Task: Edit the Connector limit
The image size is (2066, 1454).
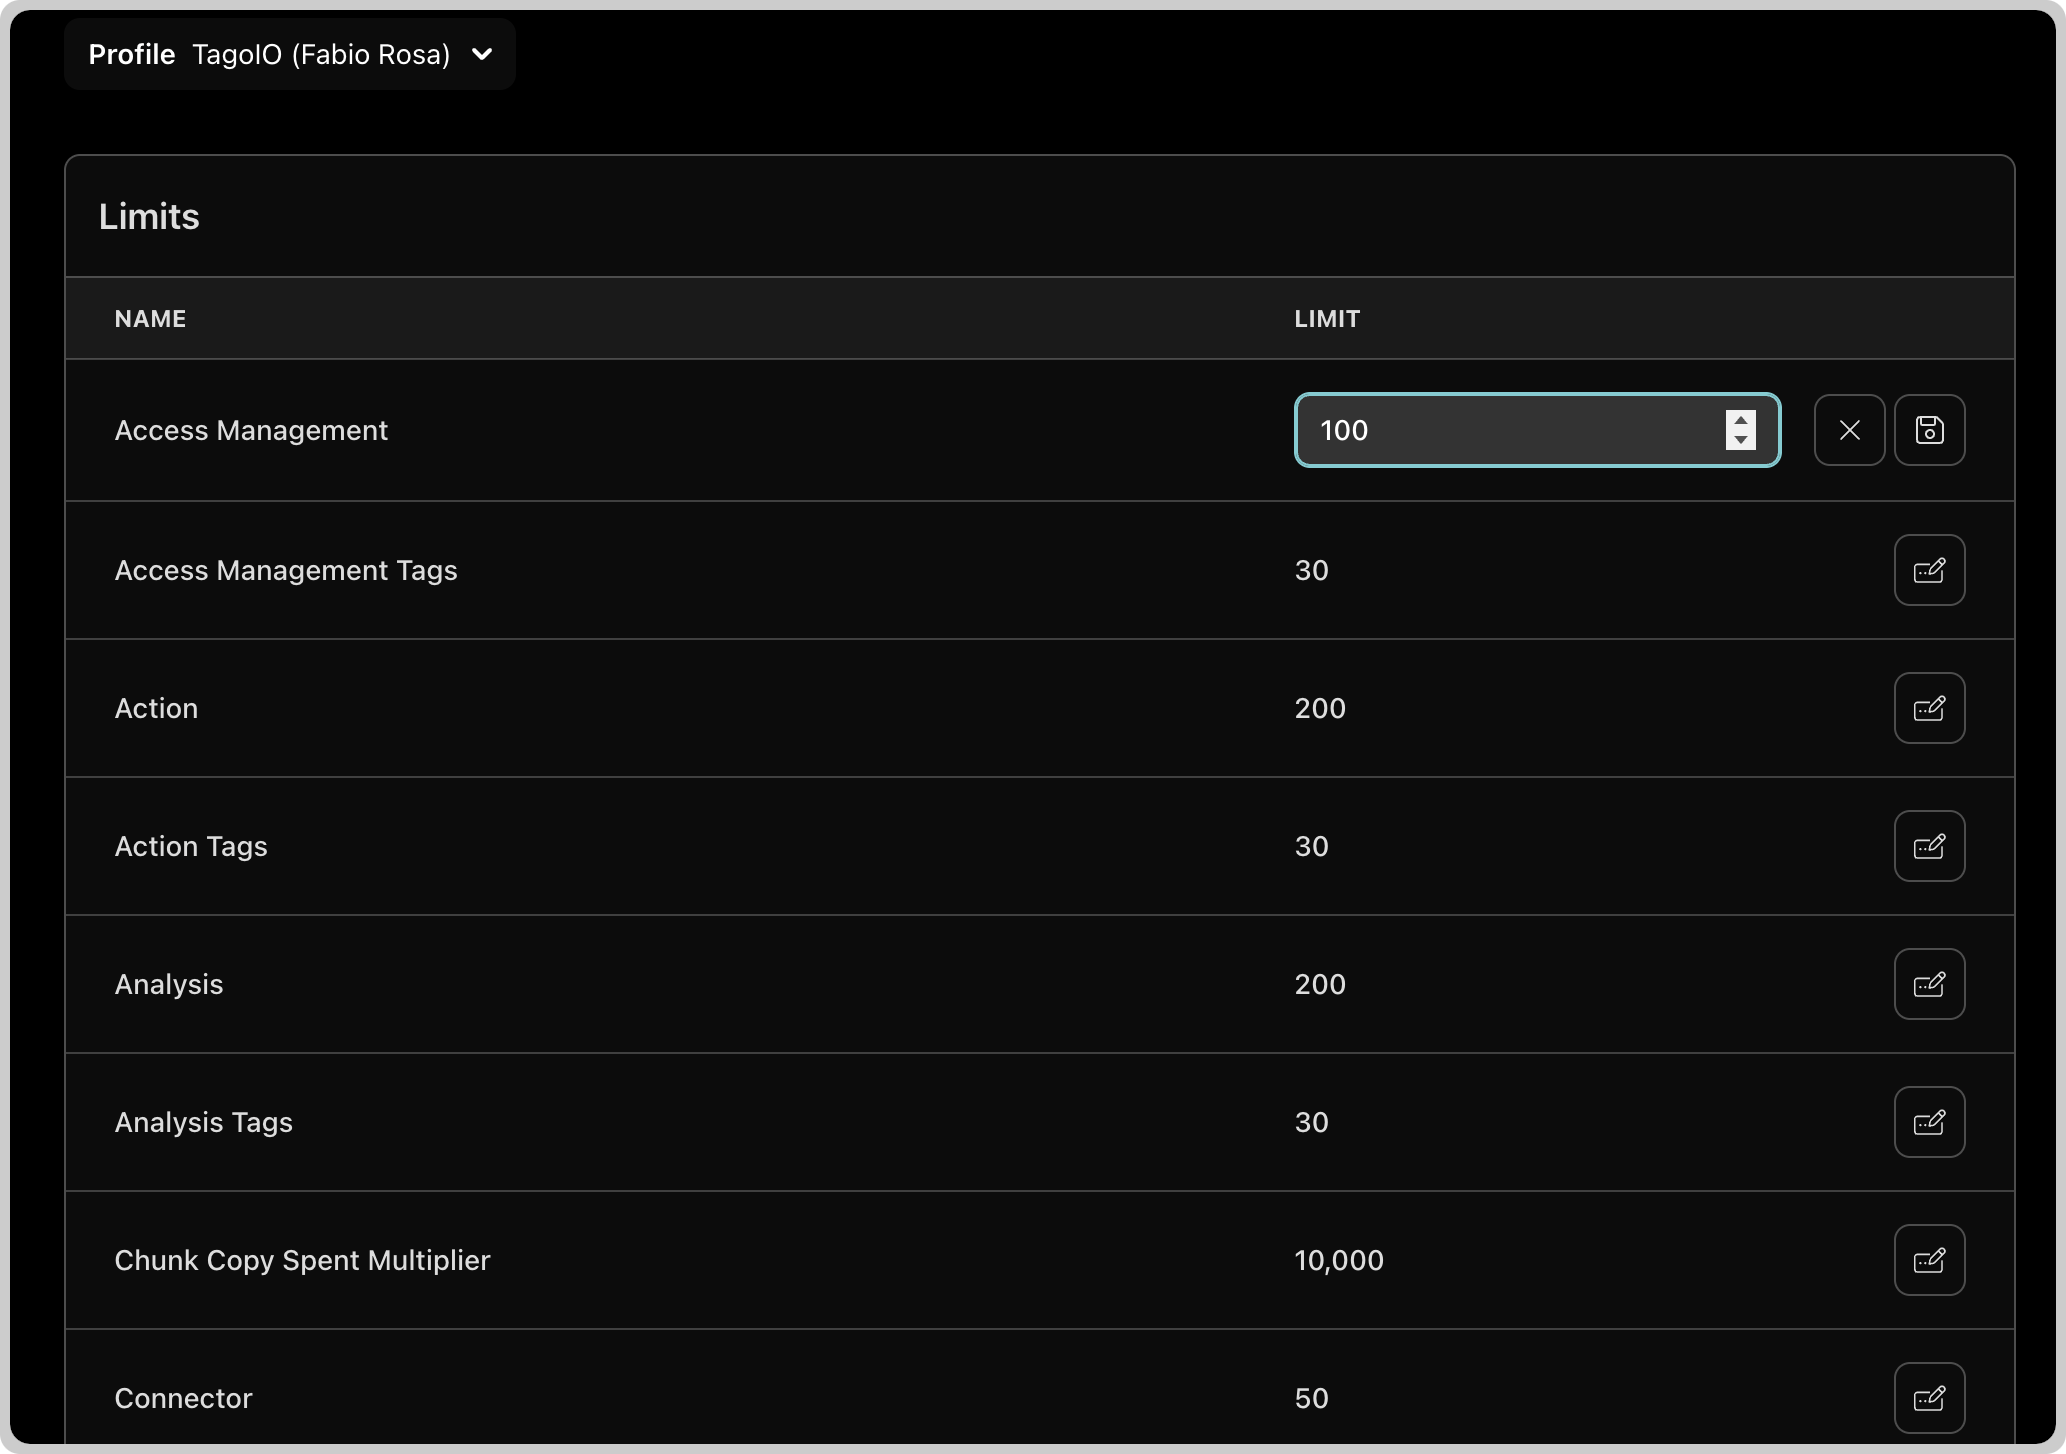Action: tap(1929, 1398)
